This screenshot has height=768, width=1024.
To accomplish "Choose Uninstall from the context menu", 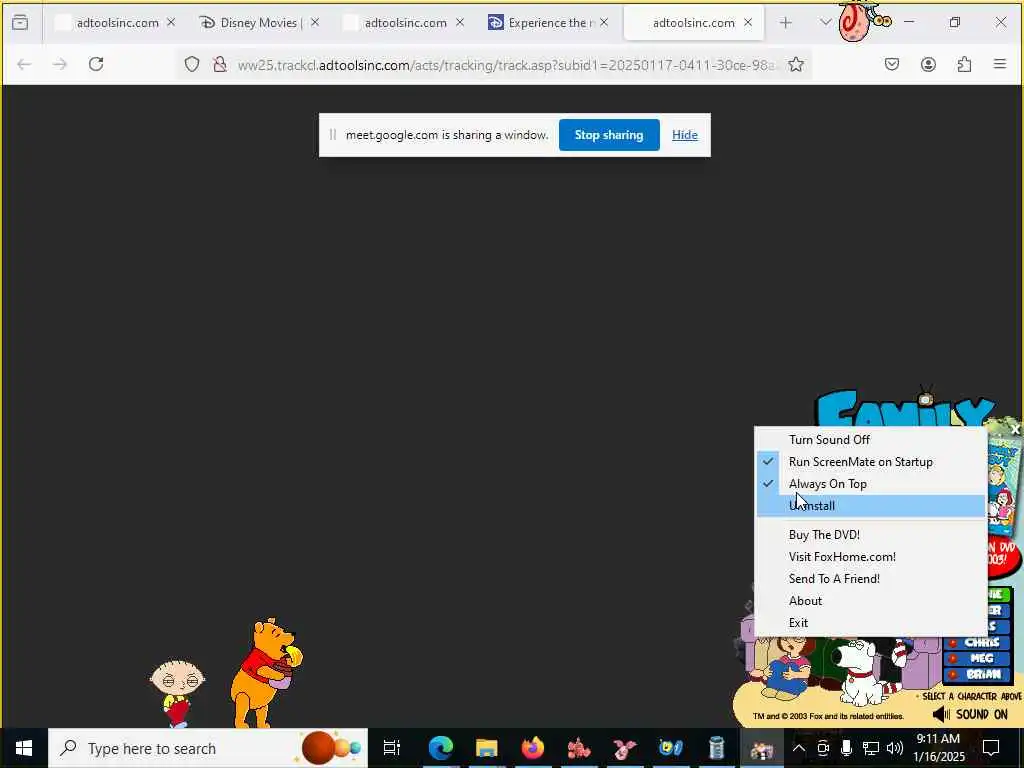I will point(871,506).
